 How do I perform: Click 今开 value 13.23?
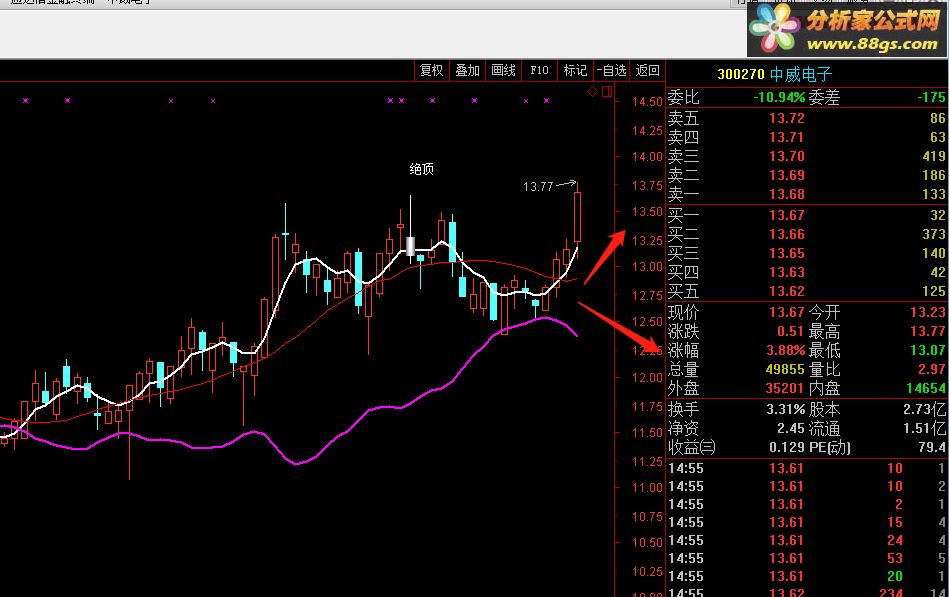(x=928, y=312)
